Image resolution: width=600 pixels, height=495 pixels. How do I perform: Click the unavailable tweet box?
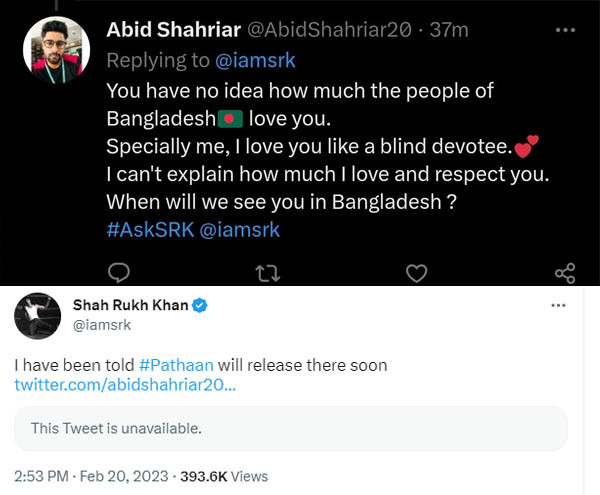(291, 428)
